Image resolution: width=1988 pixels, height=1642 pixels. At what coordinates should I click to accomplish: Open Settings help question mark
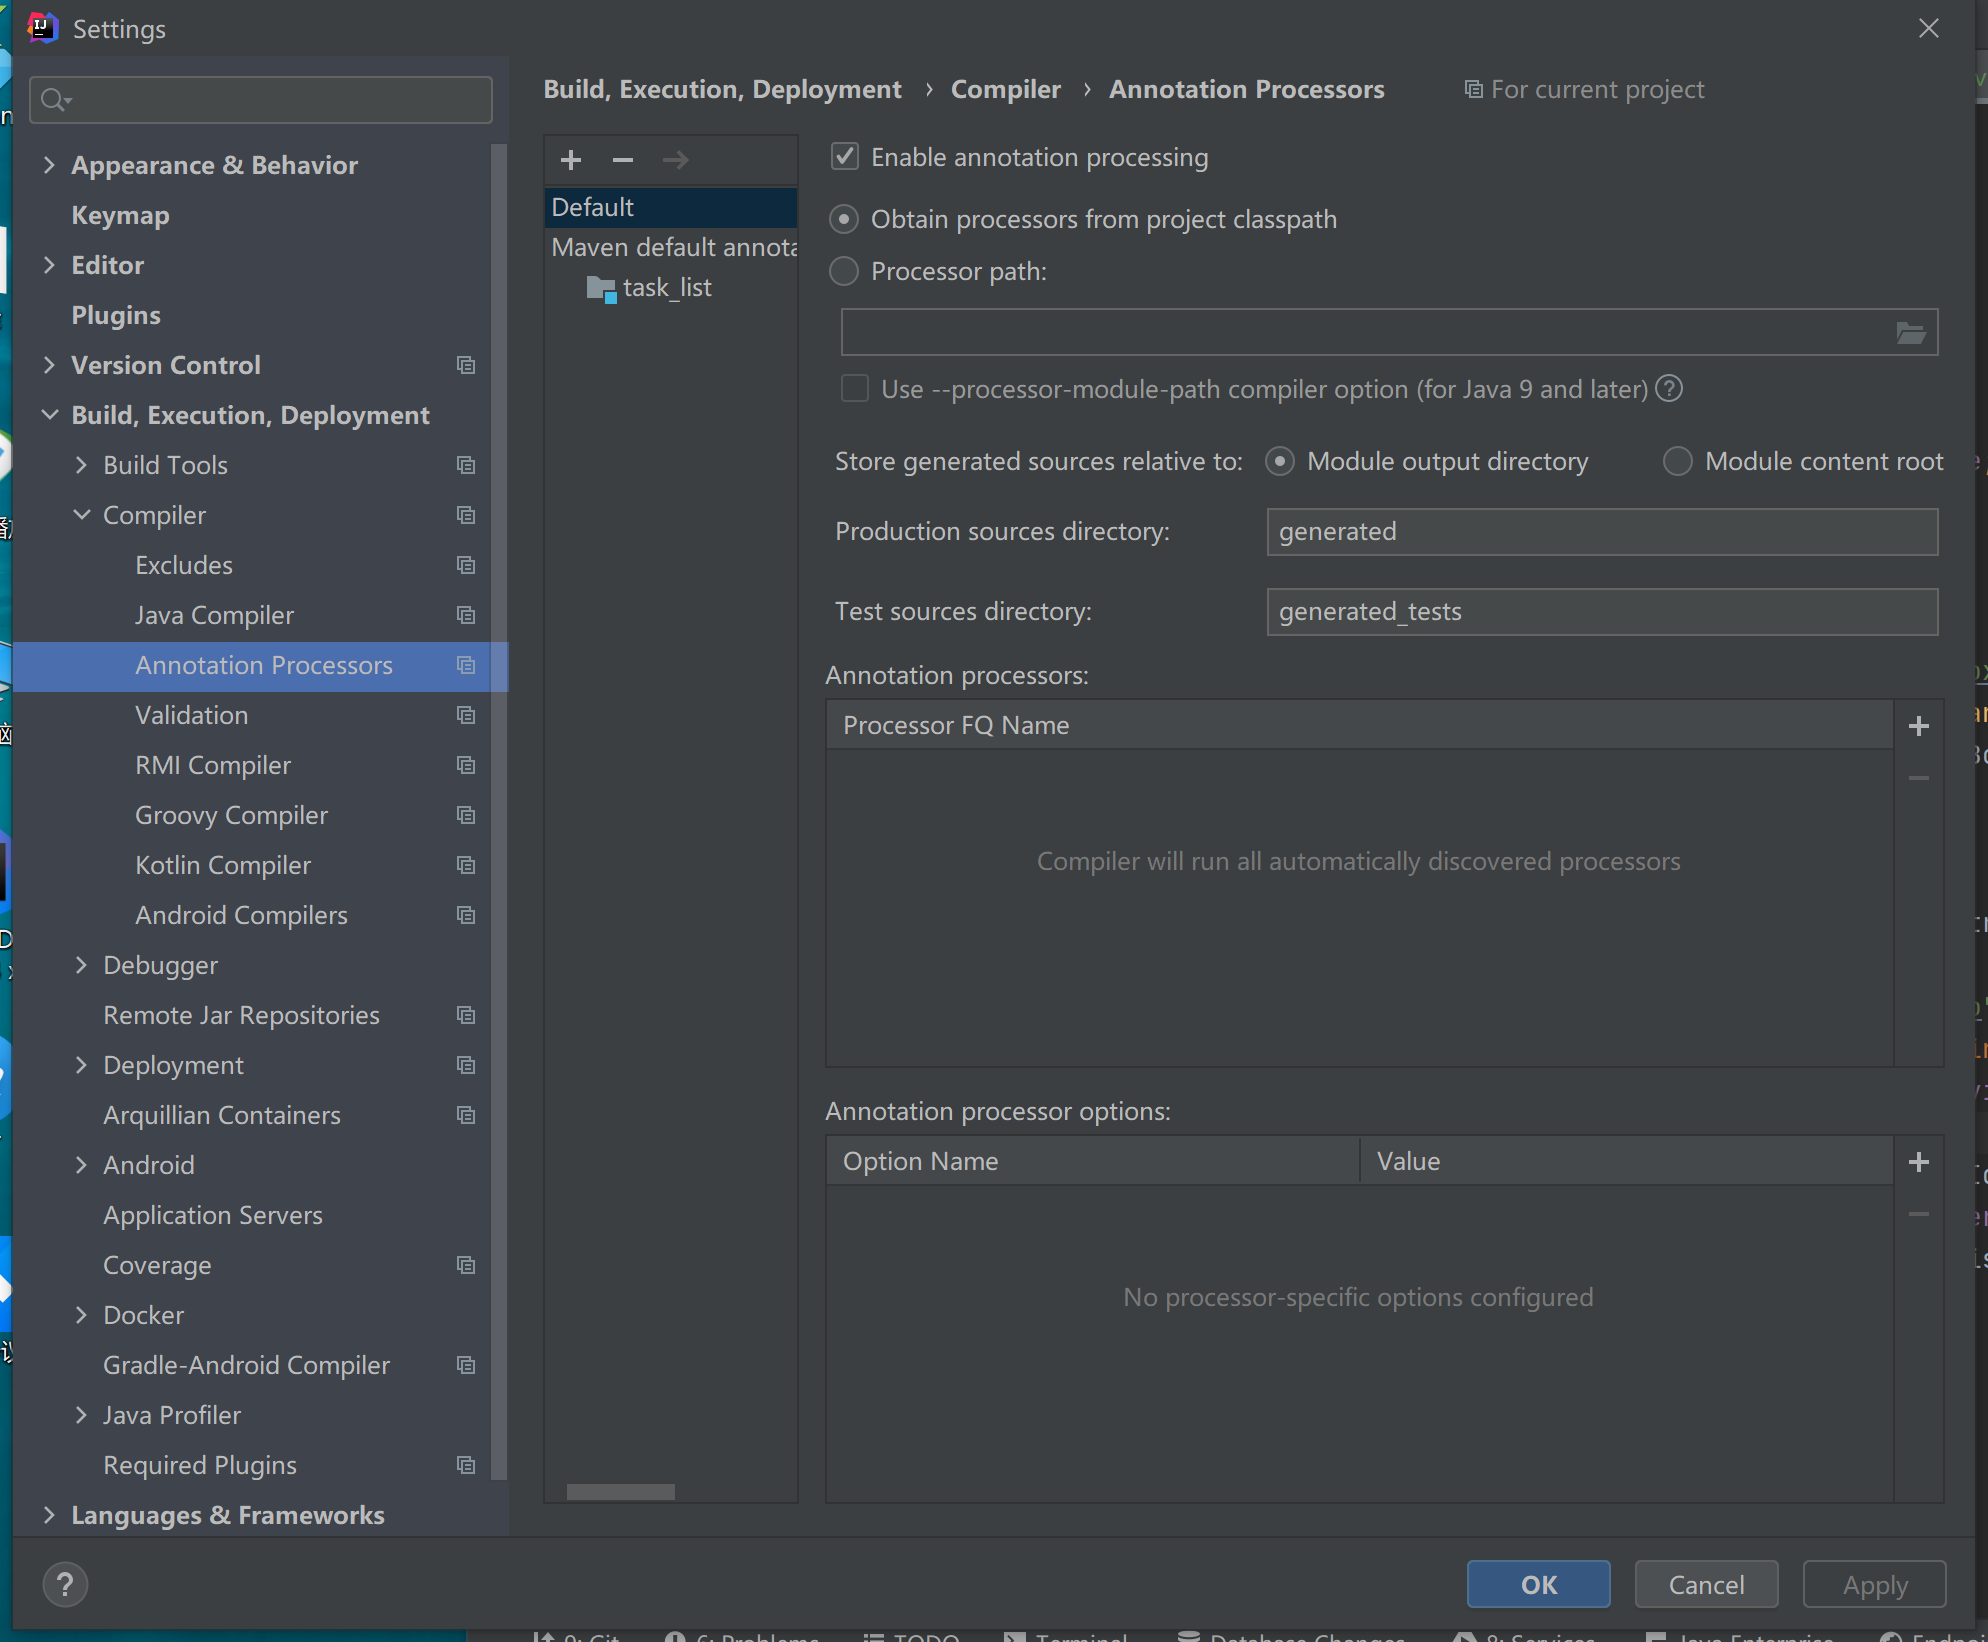pos(65,1585)
